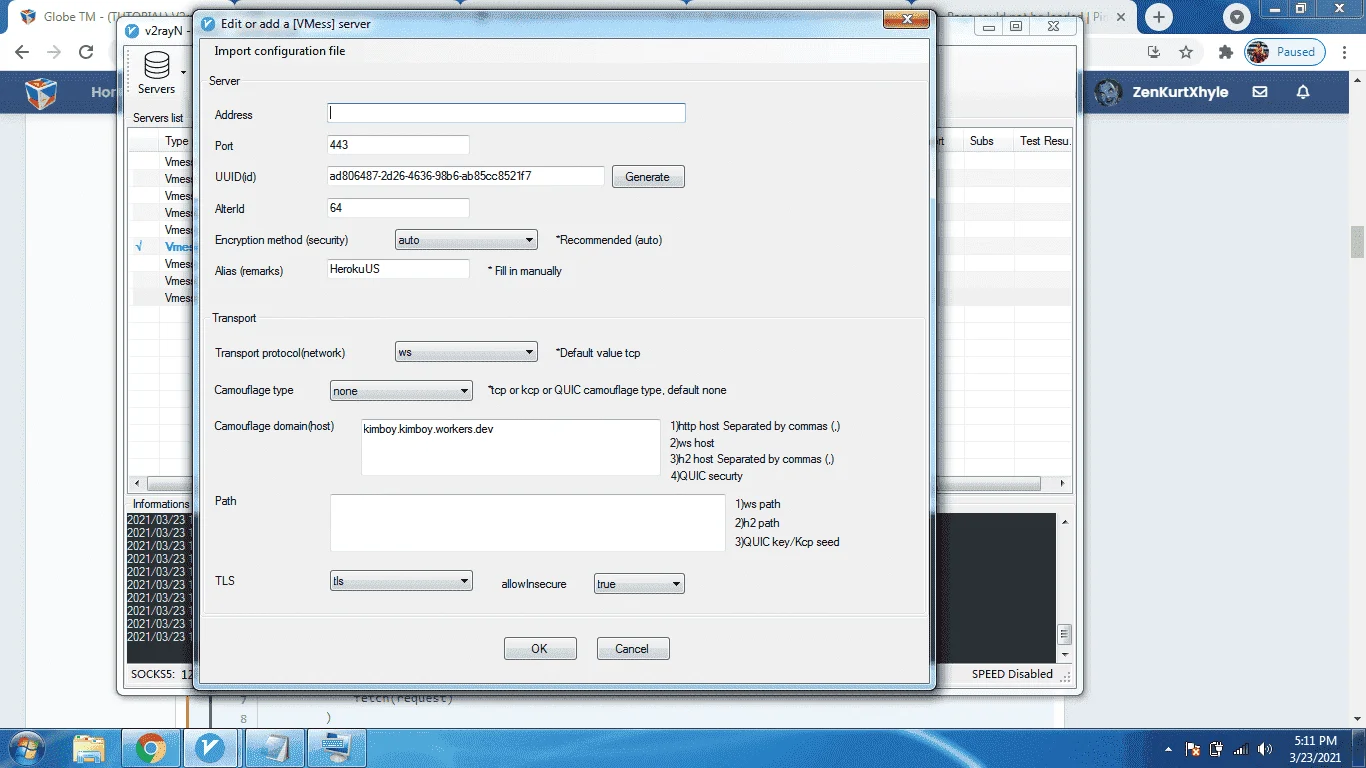
Task: Click the website cube logo
Action: 41,92
